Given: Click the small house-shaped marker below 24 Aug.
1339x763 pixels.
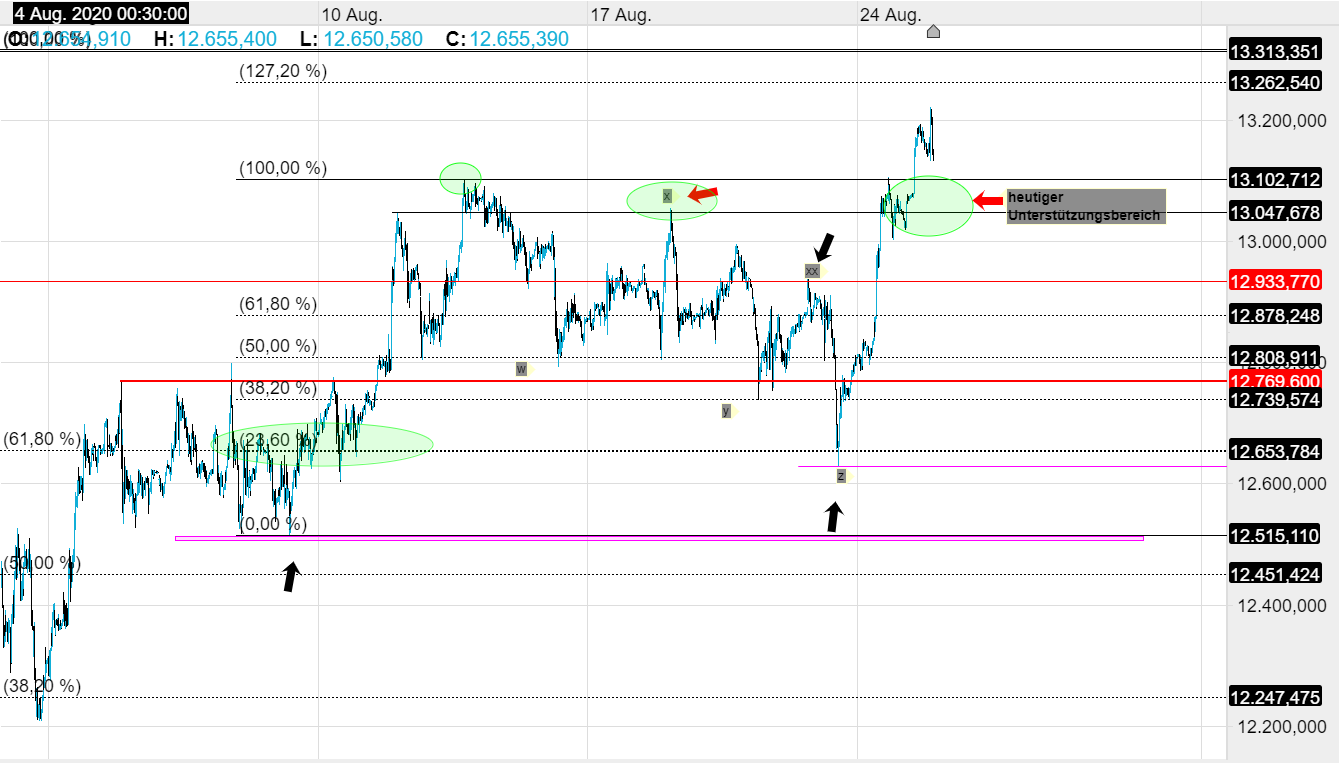Looking at the screenshot, I should click(x=933, y=32).
